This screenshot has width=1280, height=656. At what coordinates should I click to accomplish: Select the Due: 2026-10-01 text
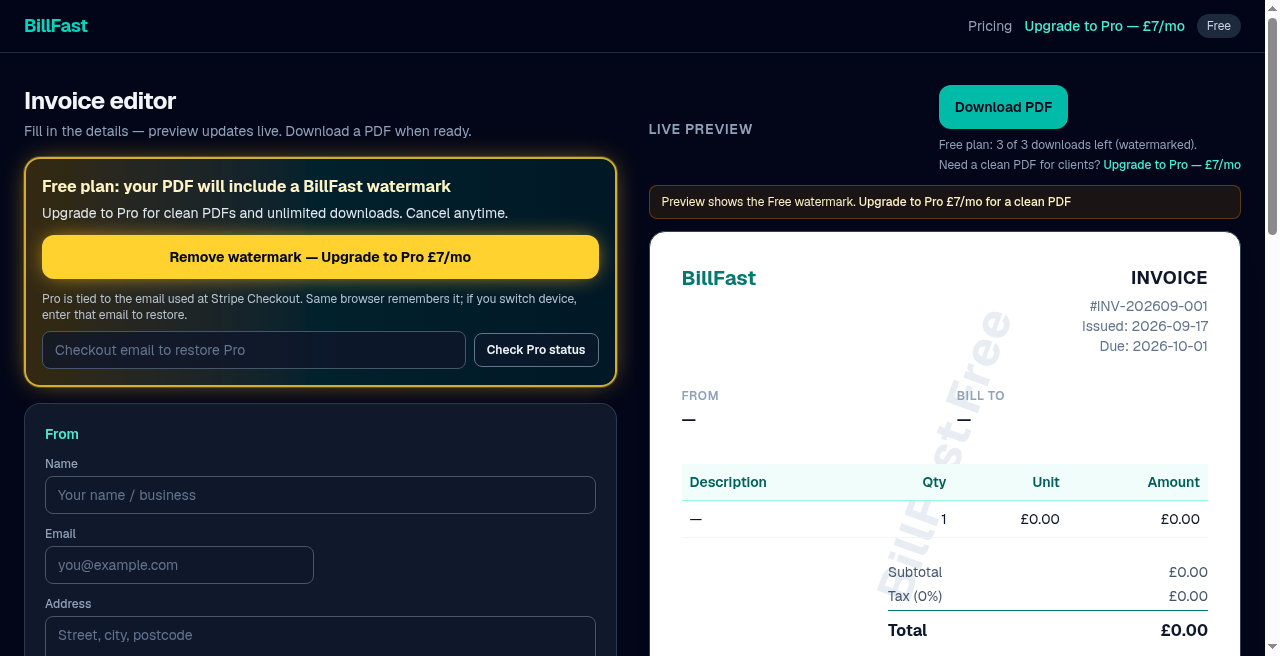tap(1154, 346)
